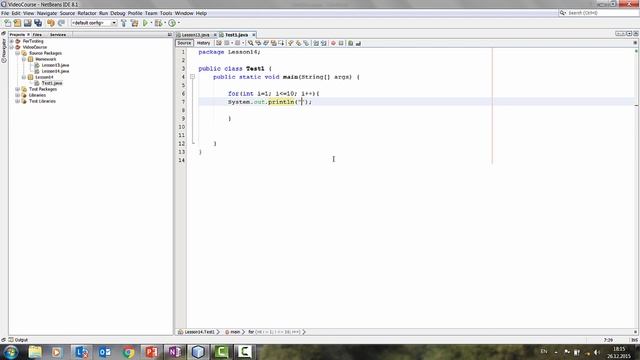
Task: Open the default config combo box
Action: click(x=94, y=23)
